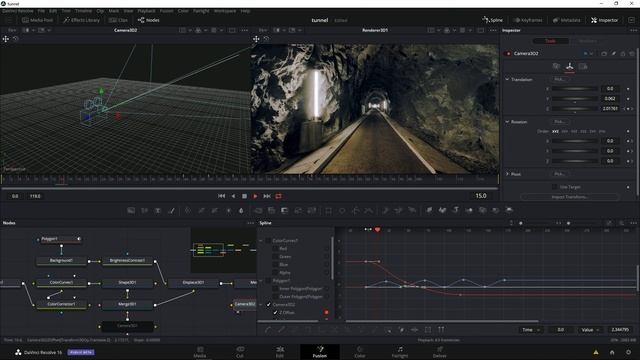Toggle the Media Pool panel
Screen dimensions: 640x360
[38, 20]
